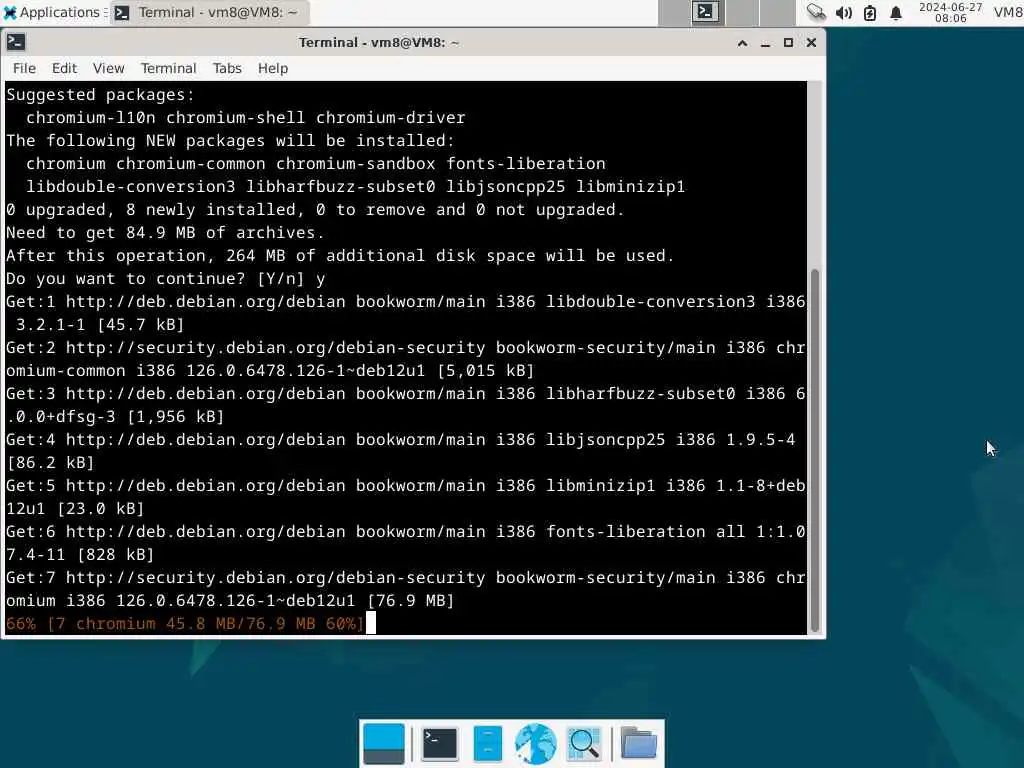1024x768 pixels.
Task: Click the download progress line for chromium
Action: [x=185, y=624]
